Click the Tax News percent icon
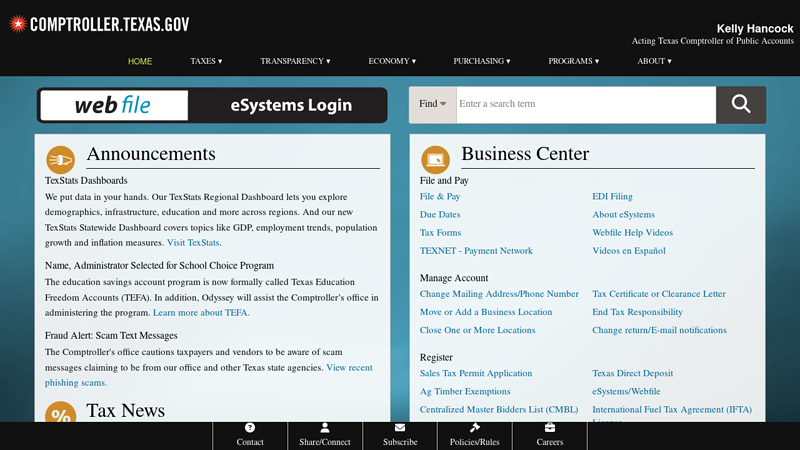Screen dimensions: 800x450 61,415
